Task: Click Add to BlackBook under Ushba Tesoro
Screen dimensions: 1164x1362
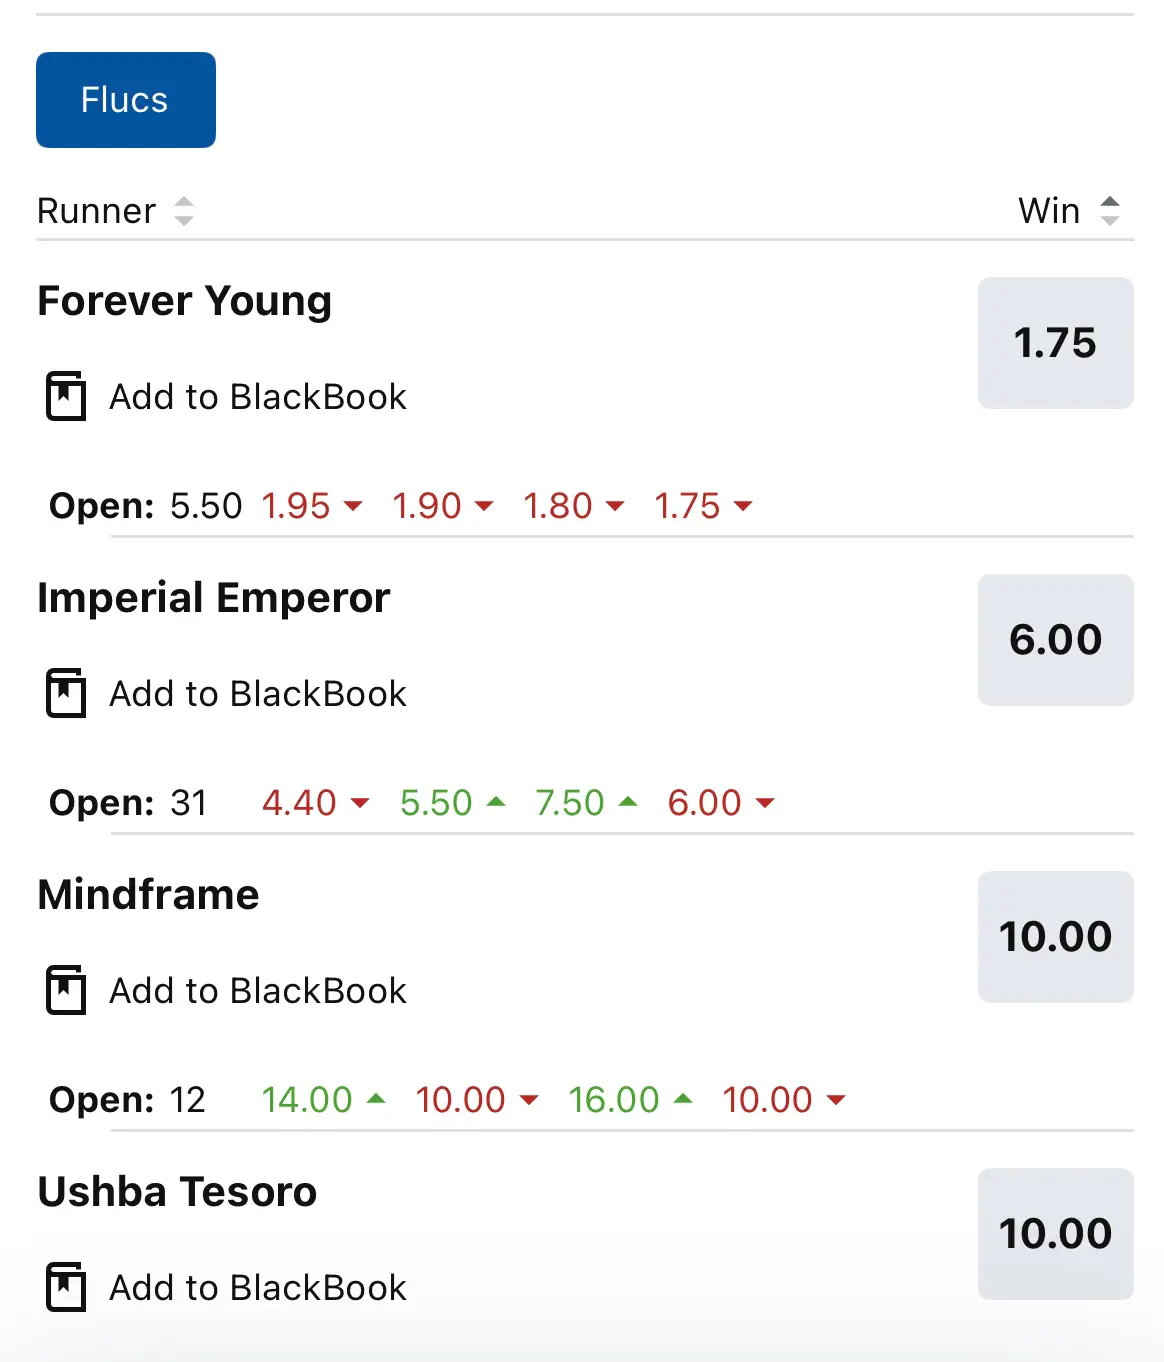Action: tap(258, 1288)
